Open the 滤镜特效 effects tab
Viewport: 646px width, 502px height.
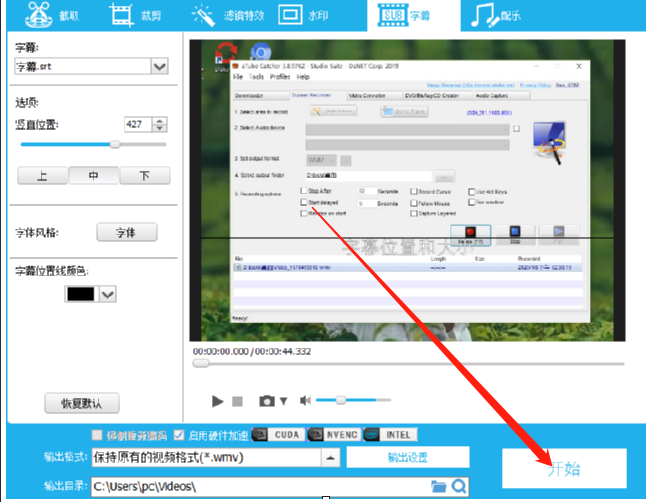(228, 15)
